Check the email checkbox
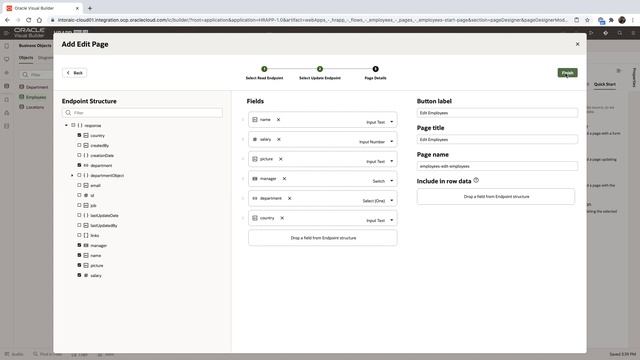 (x=79, y=185)
